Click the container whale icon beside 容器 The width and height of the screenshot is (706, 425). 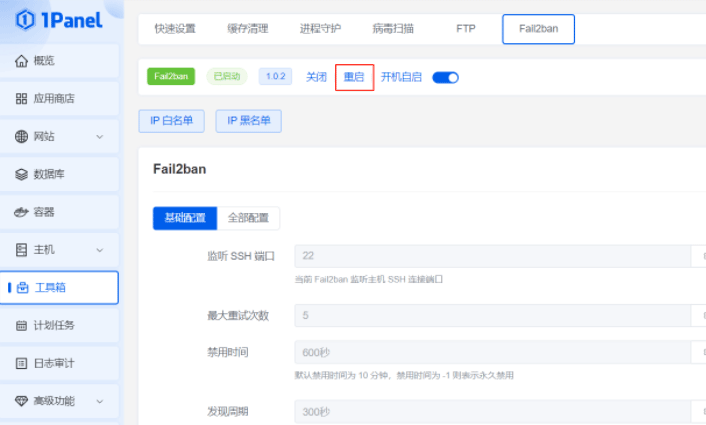pyautogui.click(x=21, y=212)
